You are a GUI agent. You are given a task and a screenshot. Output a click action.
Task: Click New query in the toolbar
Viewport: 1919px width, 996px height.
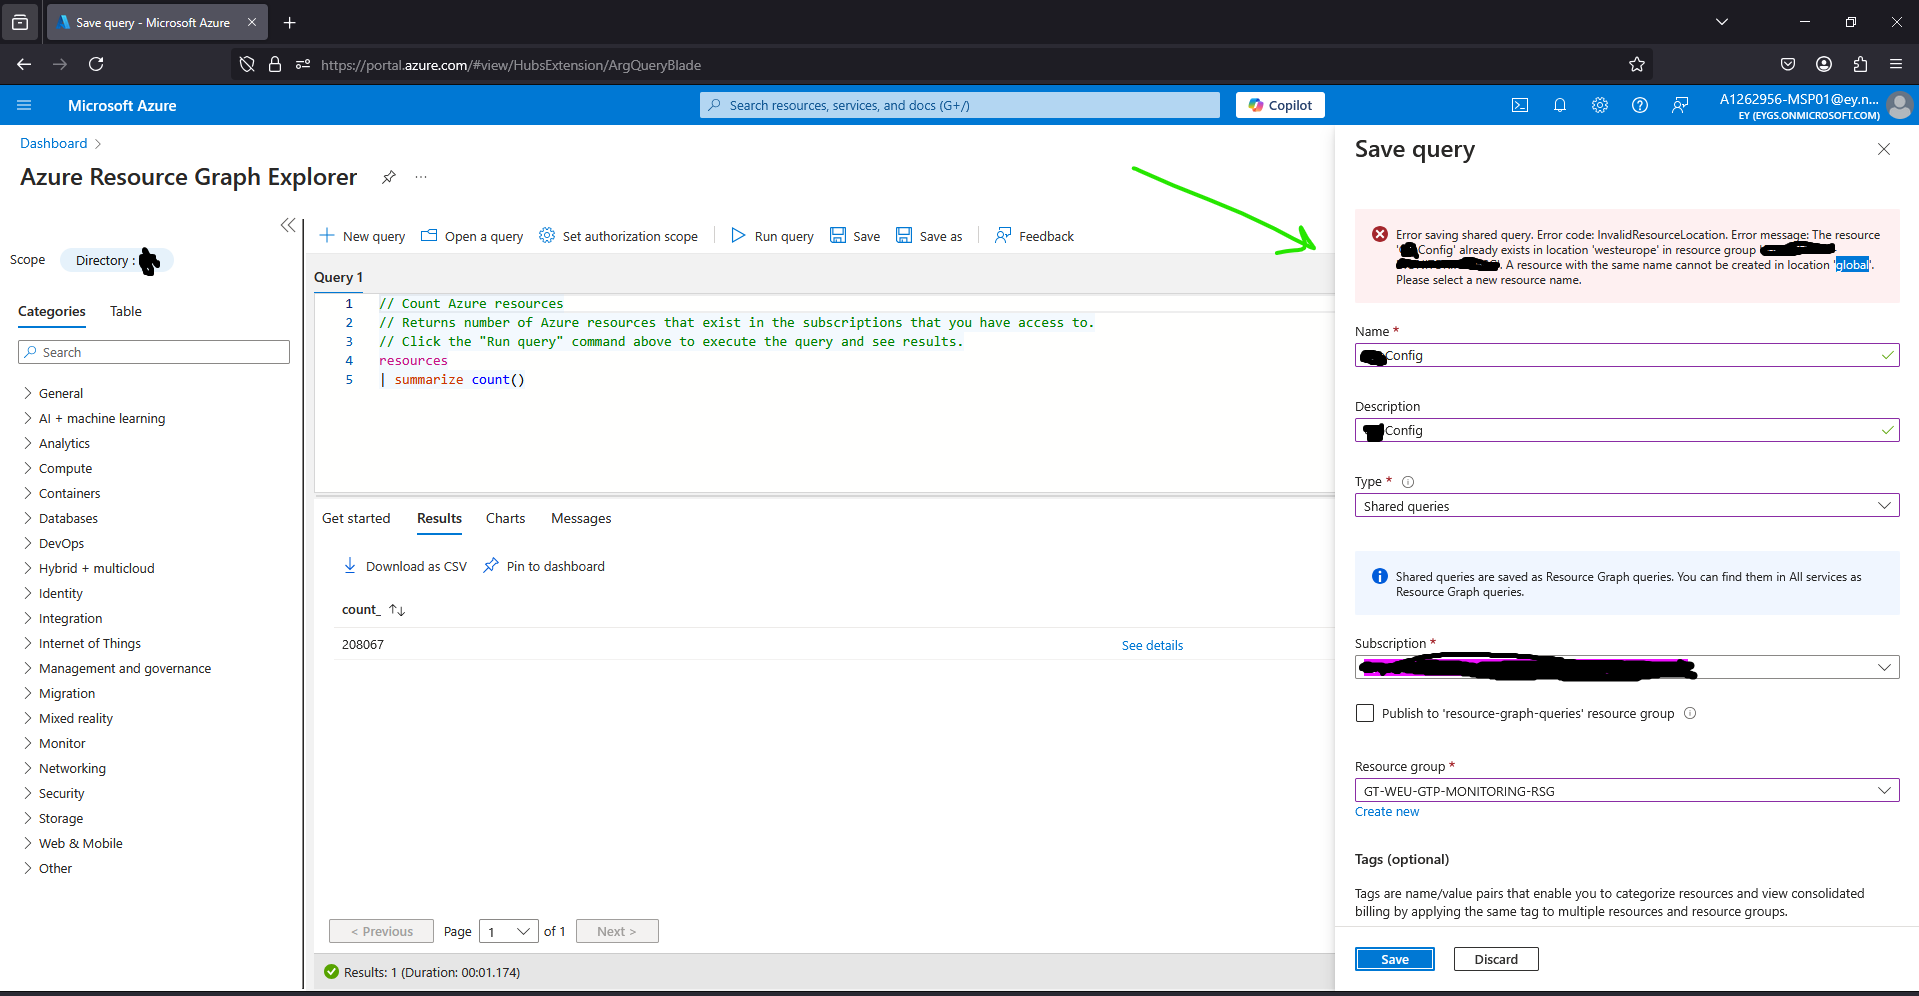point(362,236)
